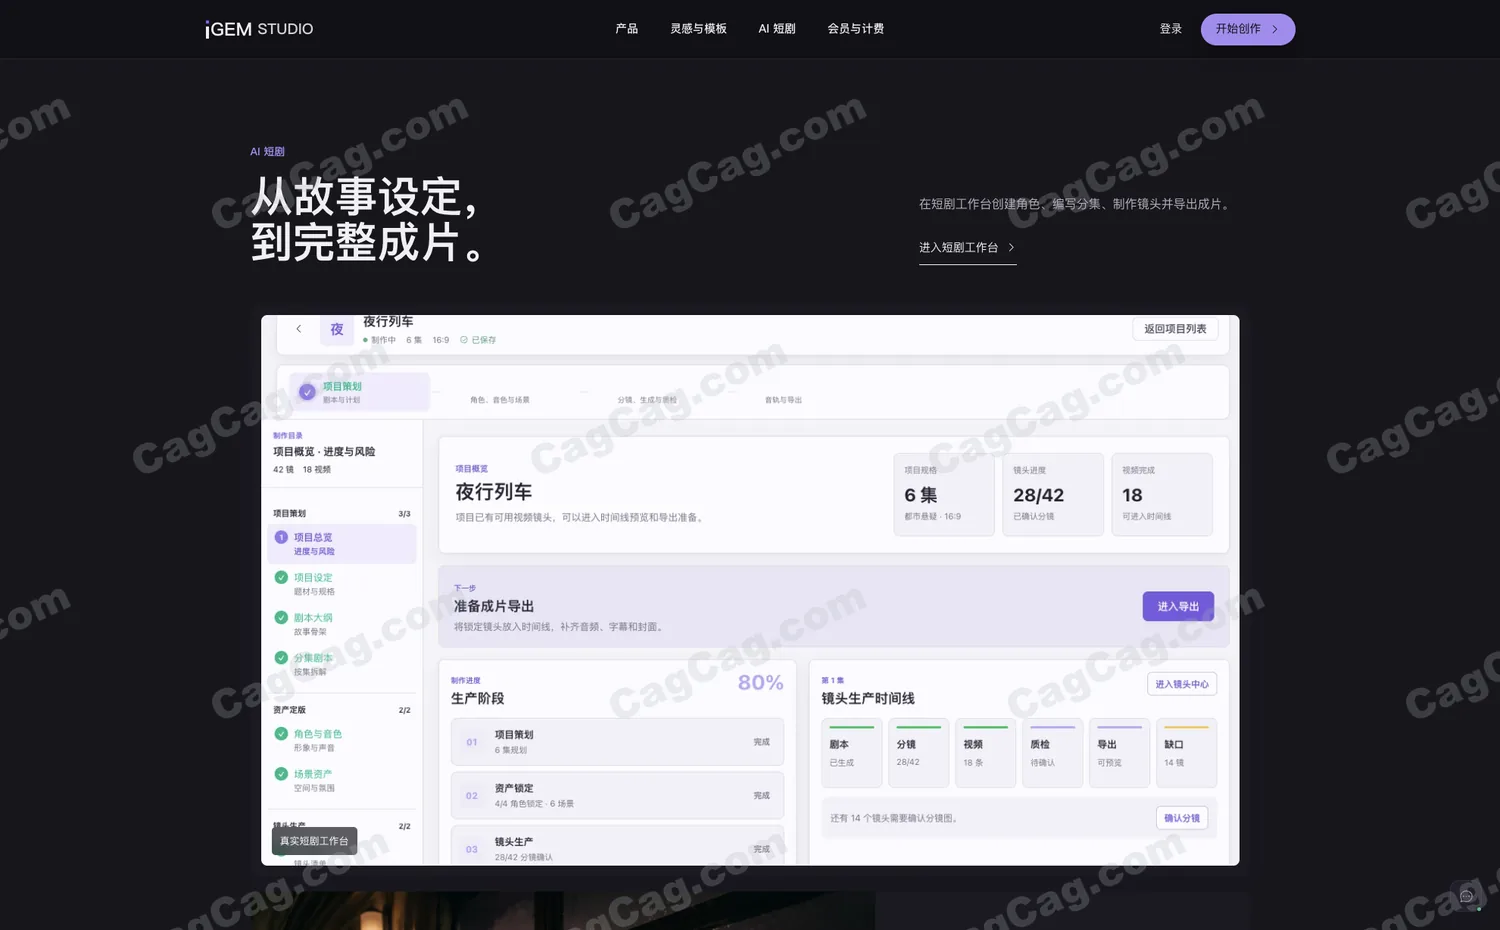Click the 02 资产锁定 production stage row
The width and height of the screenshot is (1500, 930).
click(617, 796)
